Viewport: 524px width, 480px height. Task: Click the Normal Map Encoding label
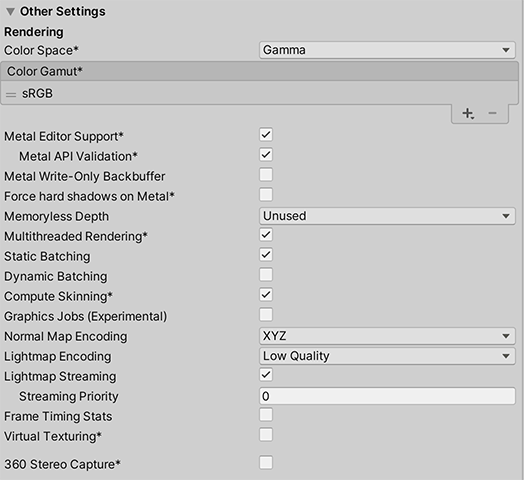[66, 336]
